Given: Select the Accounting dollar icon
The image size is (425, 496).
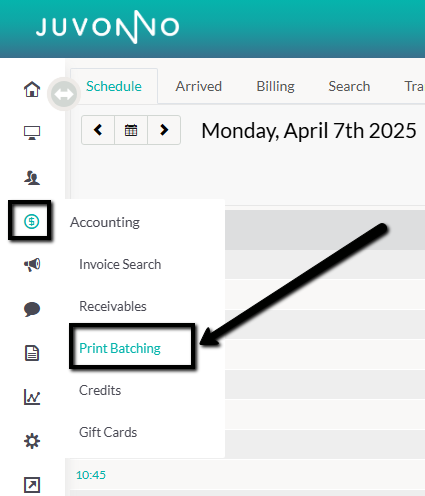Looking at the screenshot, I should (x=32, y=221).
